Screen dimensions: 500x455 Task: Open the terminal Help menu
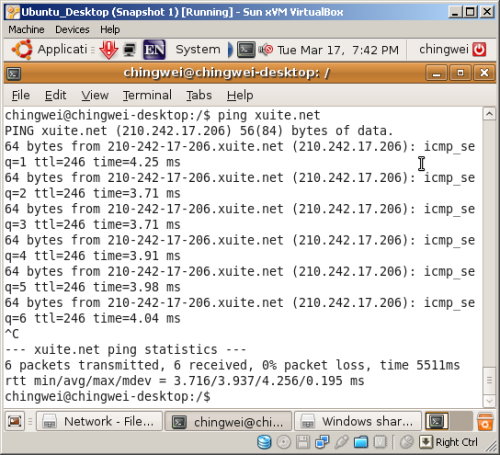point(240,95)
